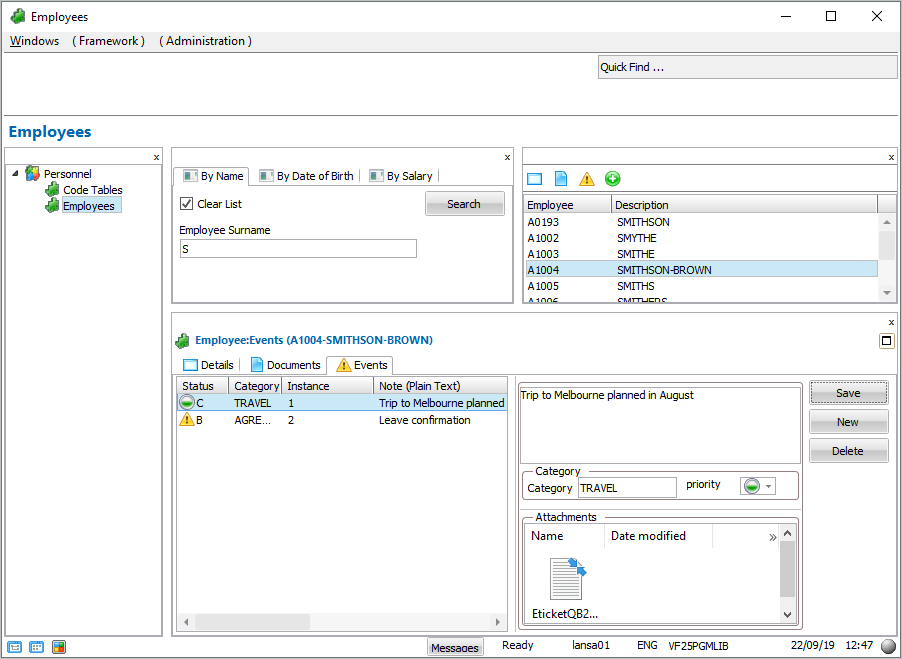
Task: Click the Details icon in employee list toolbar
Action: coord(534,179)
